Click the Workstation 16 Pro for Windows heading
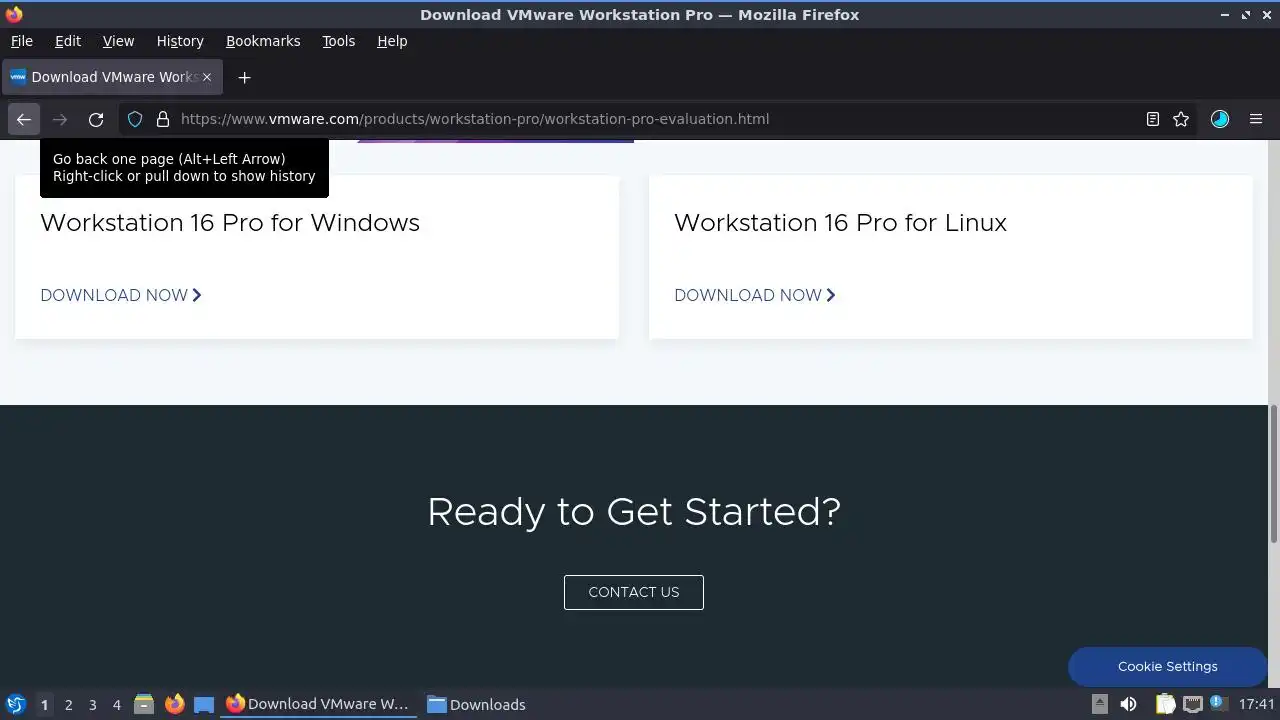This screenshot has height=720, width=1280. pos(230,222)
